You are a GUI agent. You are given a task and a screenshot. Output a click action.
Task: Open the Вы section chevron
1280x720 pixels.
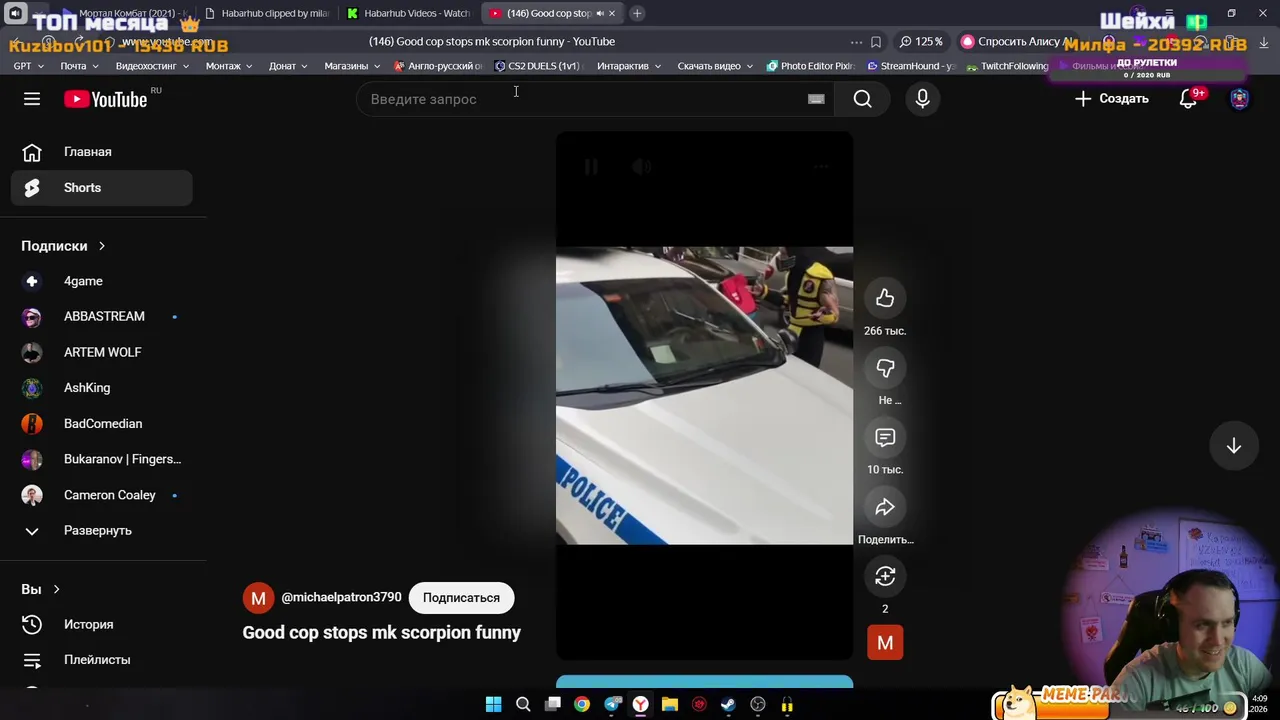pos(56,590)
